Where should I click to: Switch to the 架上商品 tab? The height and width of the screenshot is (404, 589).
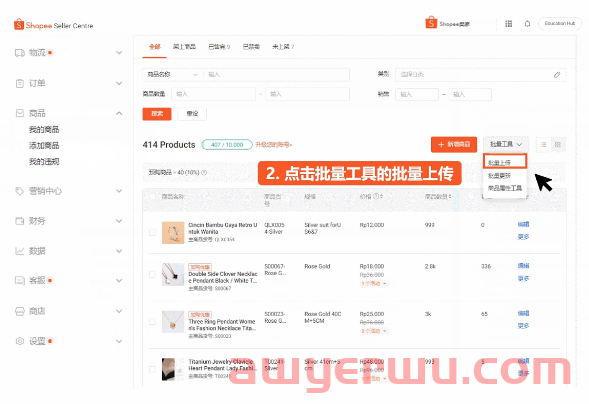click(x=184, y=47)
